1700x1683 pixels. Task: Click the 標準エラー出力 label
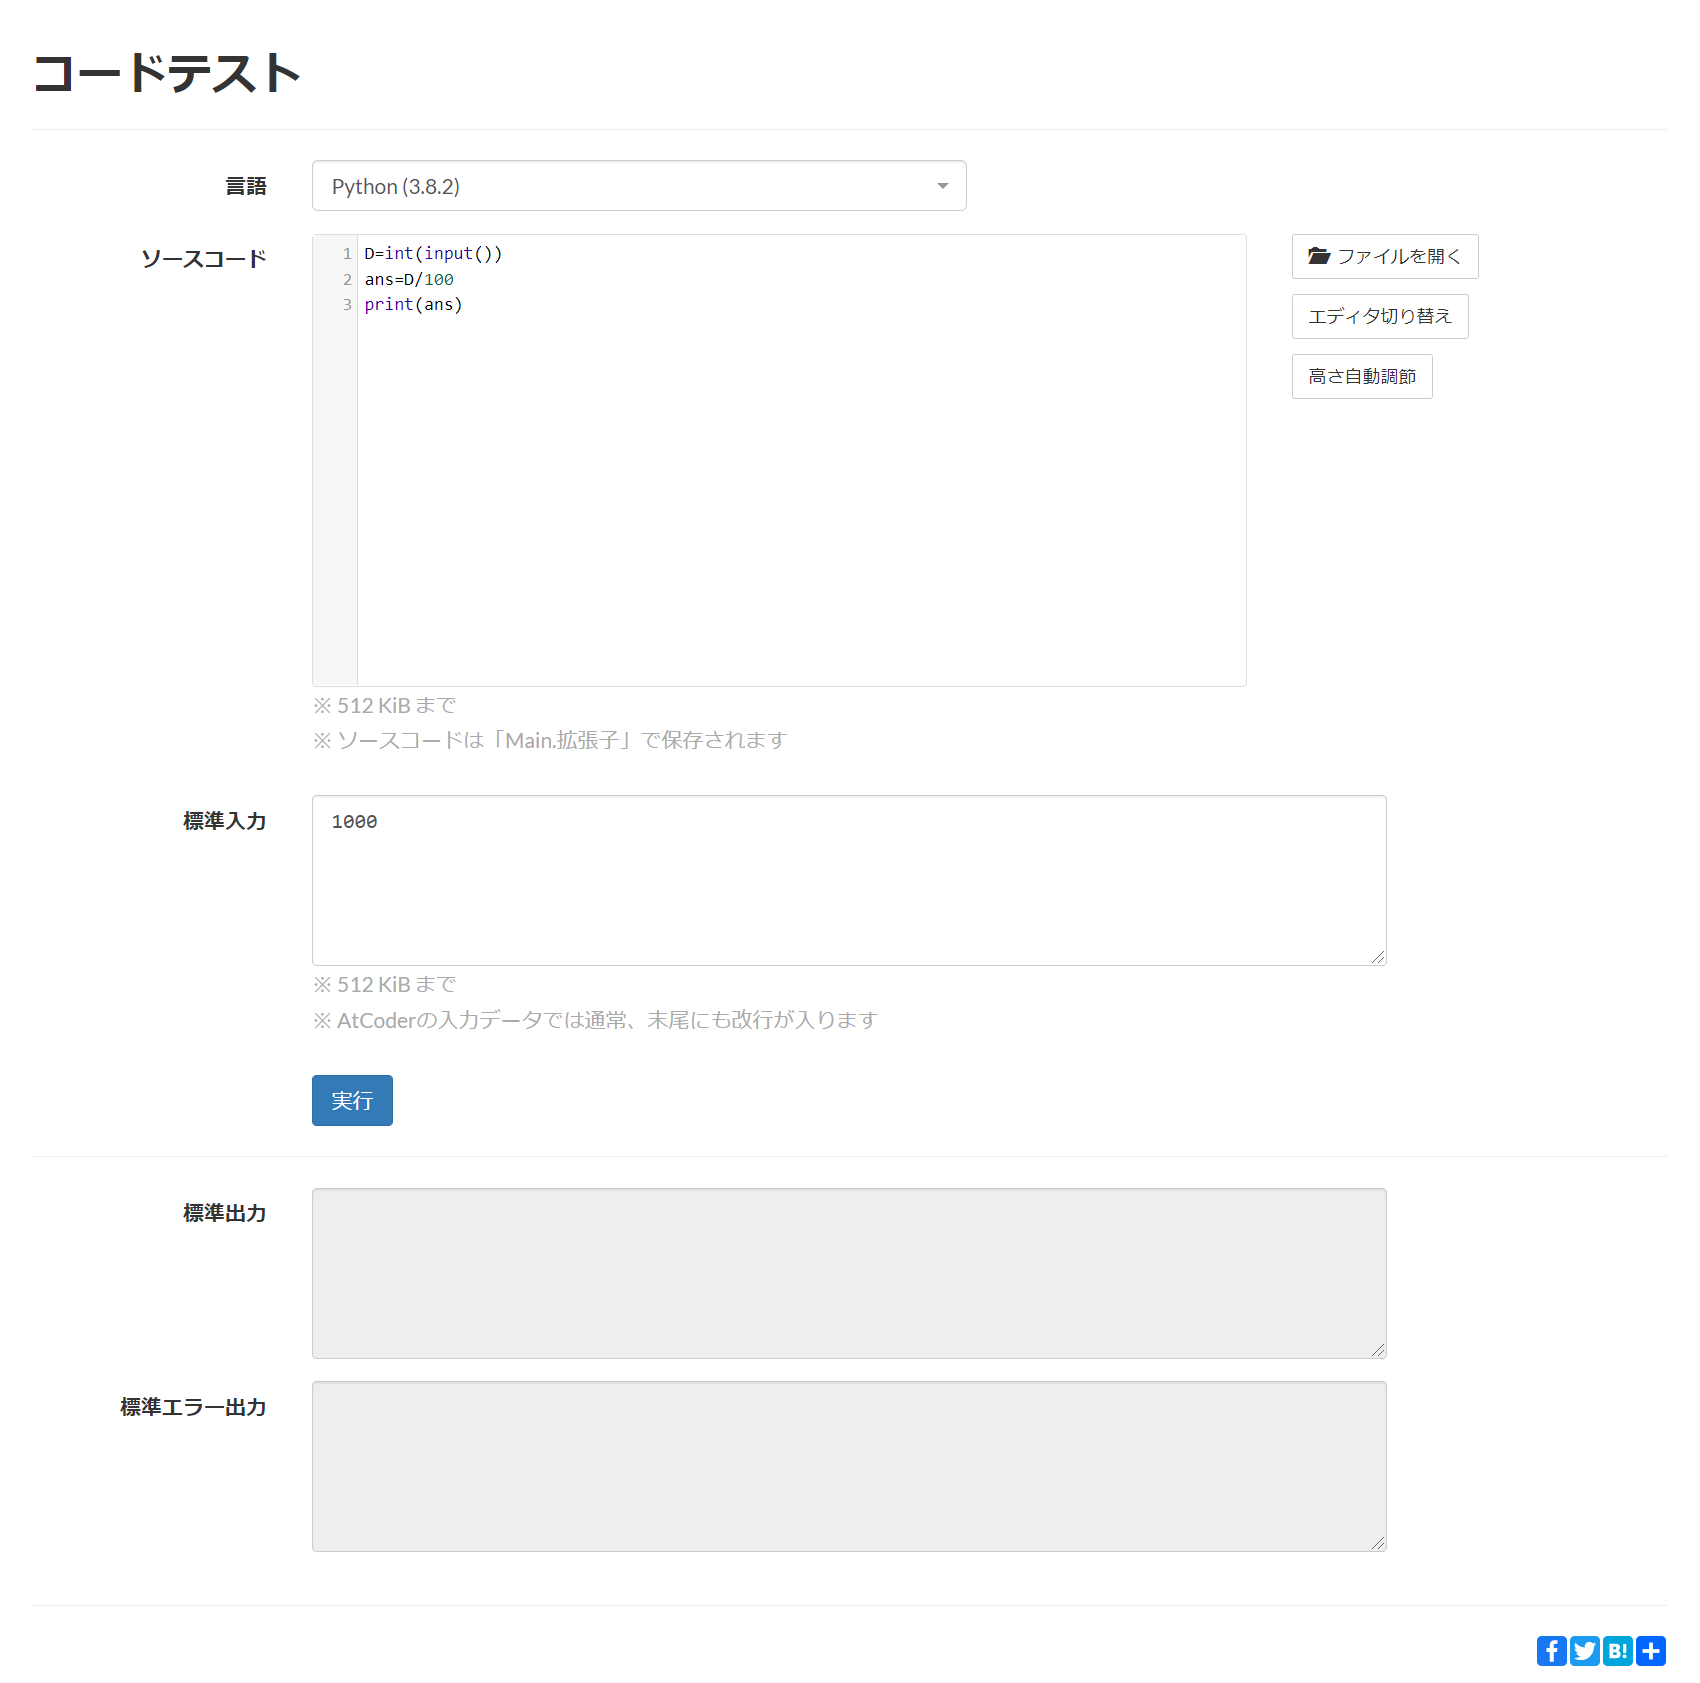point(193,1407)
